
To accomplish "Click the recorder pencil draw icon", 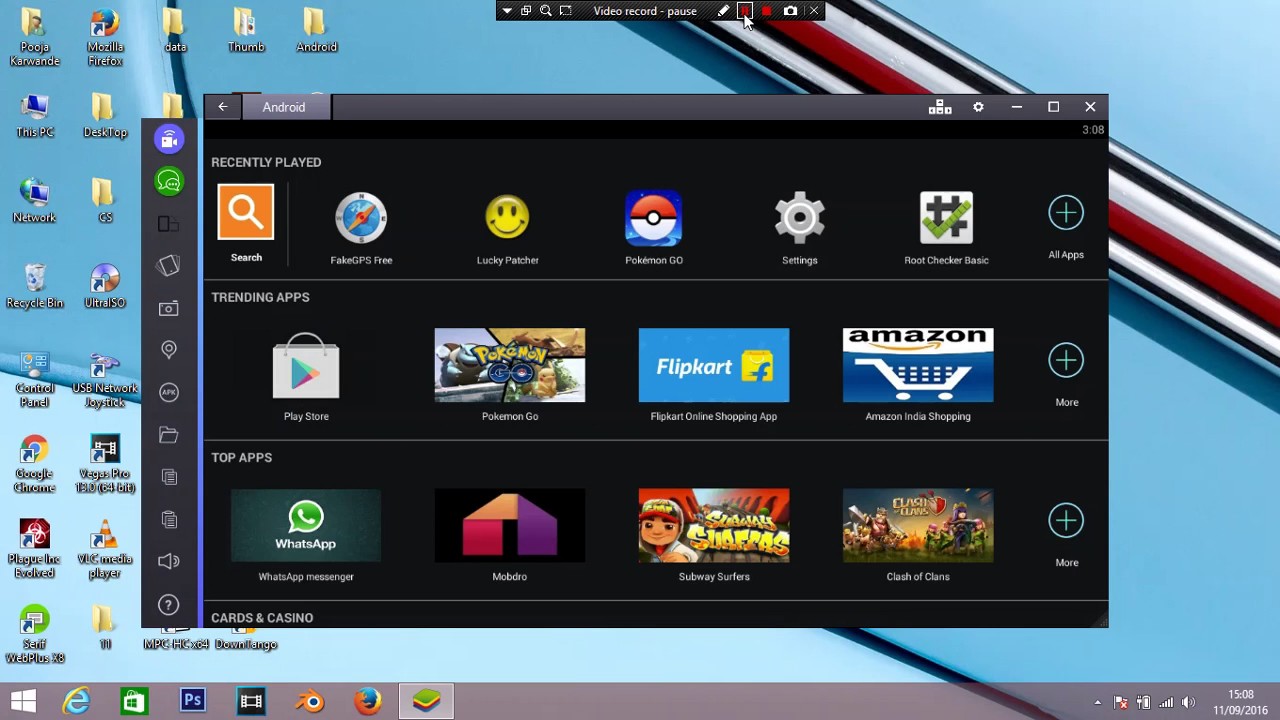I will coord(723,11).
